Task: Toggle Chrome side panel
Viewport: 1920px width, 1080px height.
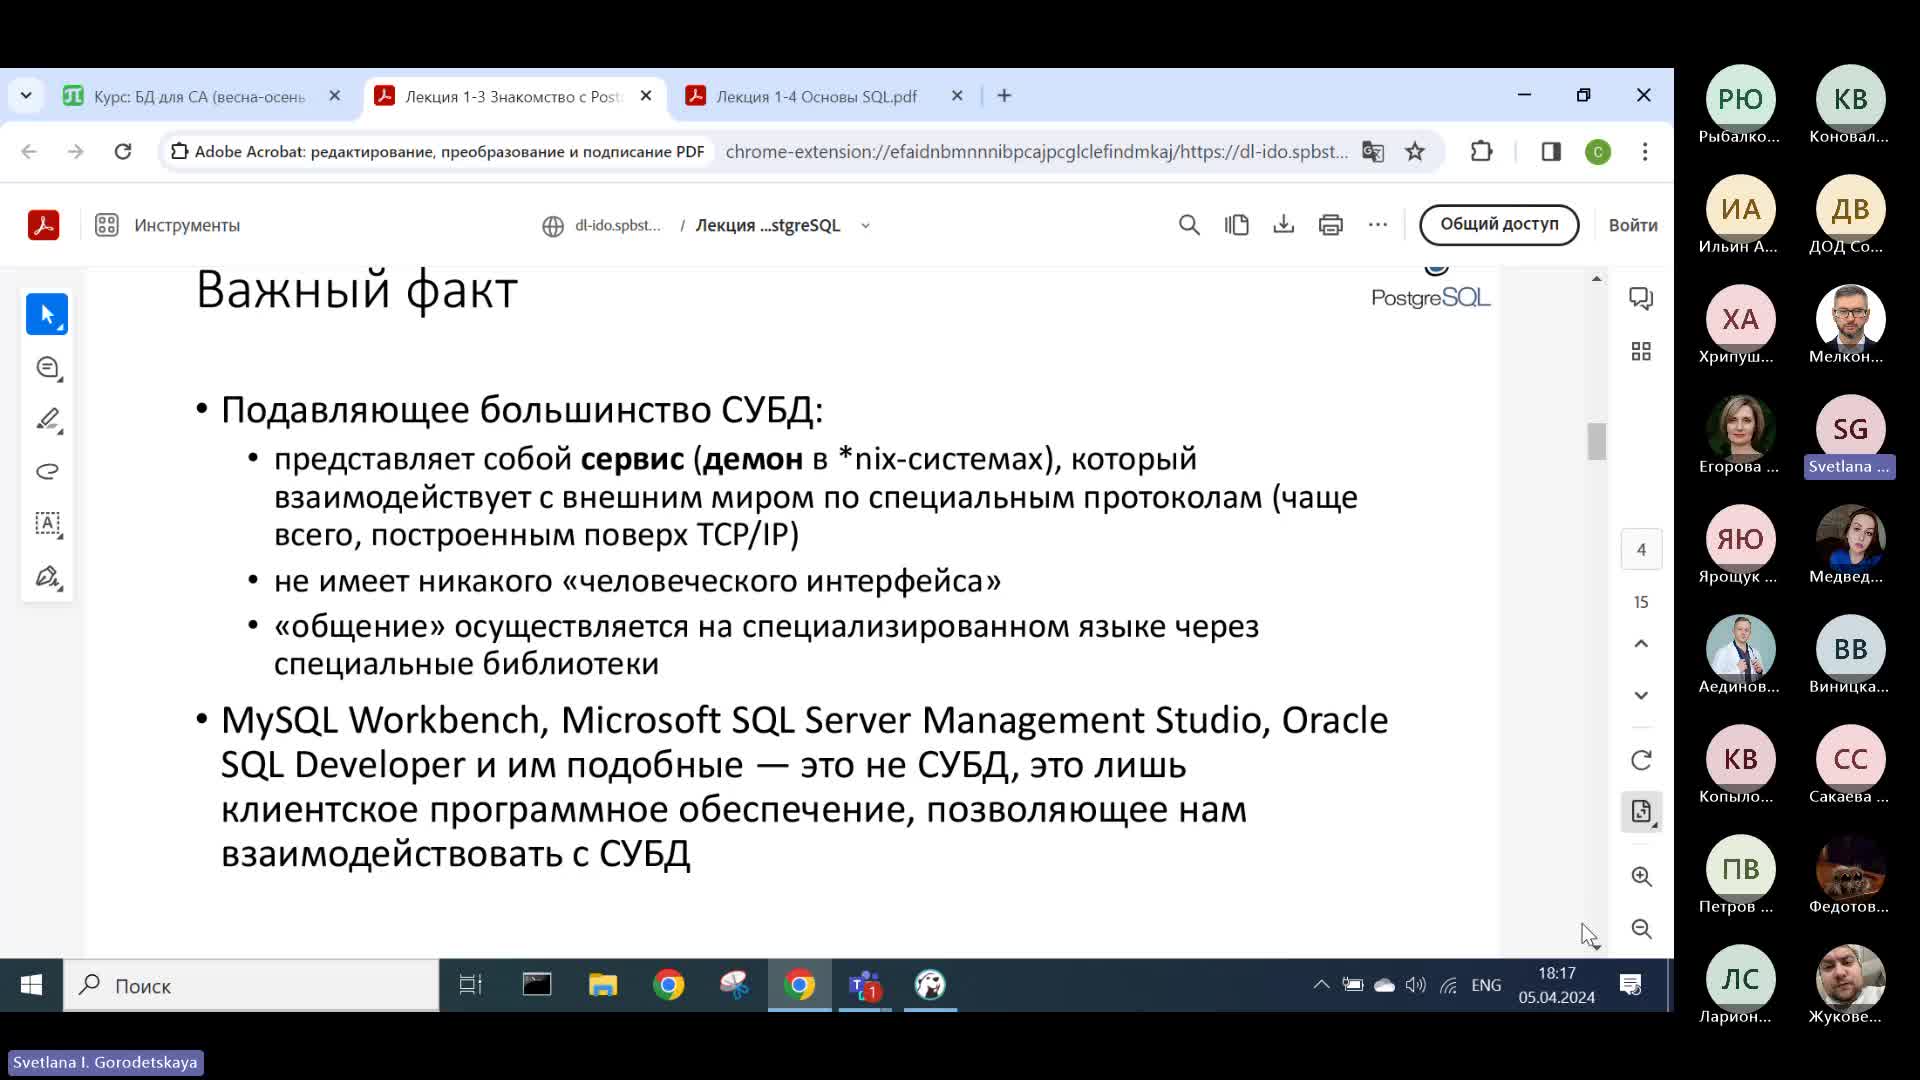Action: [1551, 152]
